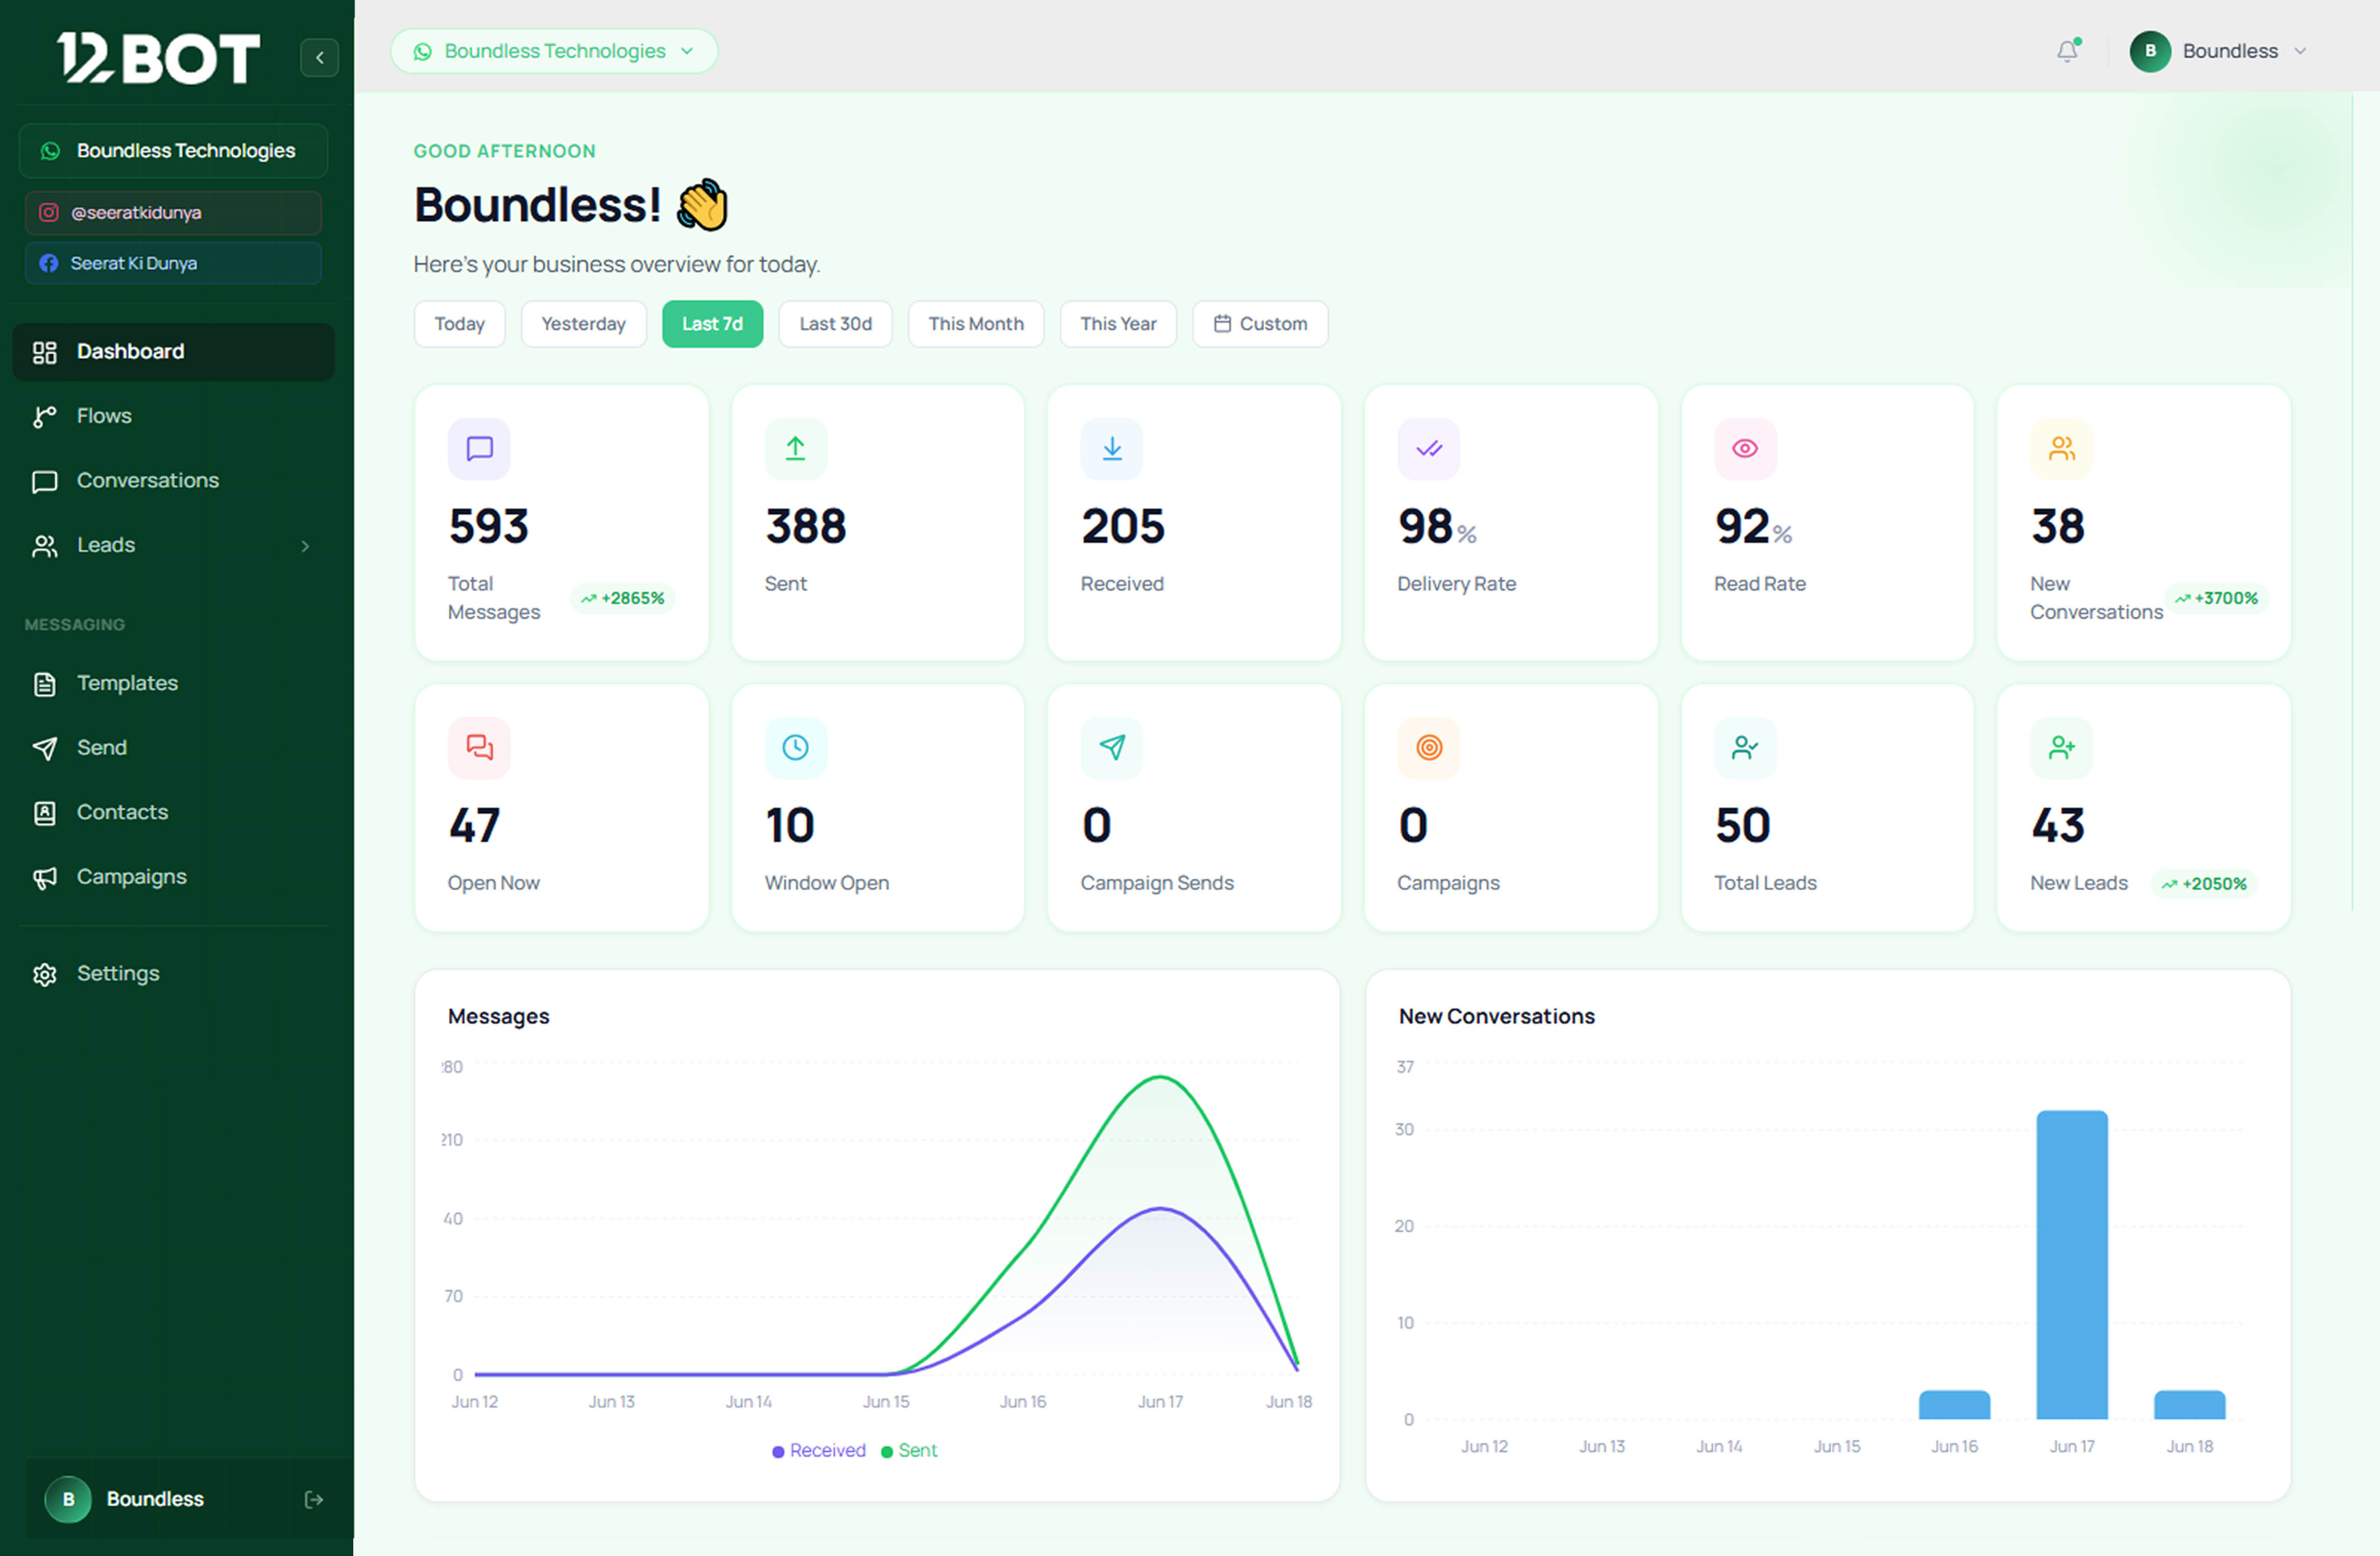Click the Read Rate eye icon
Screen dimensions: 2380x1556
(1744, 448)
